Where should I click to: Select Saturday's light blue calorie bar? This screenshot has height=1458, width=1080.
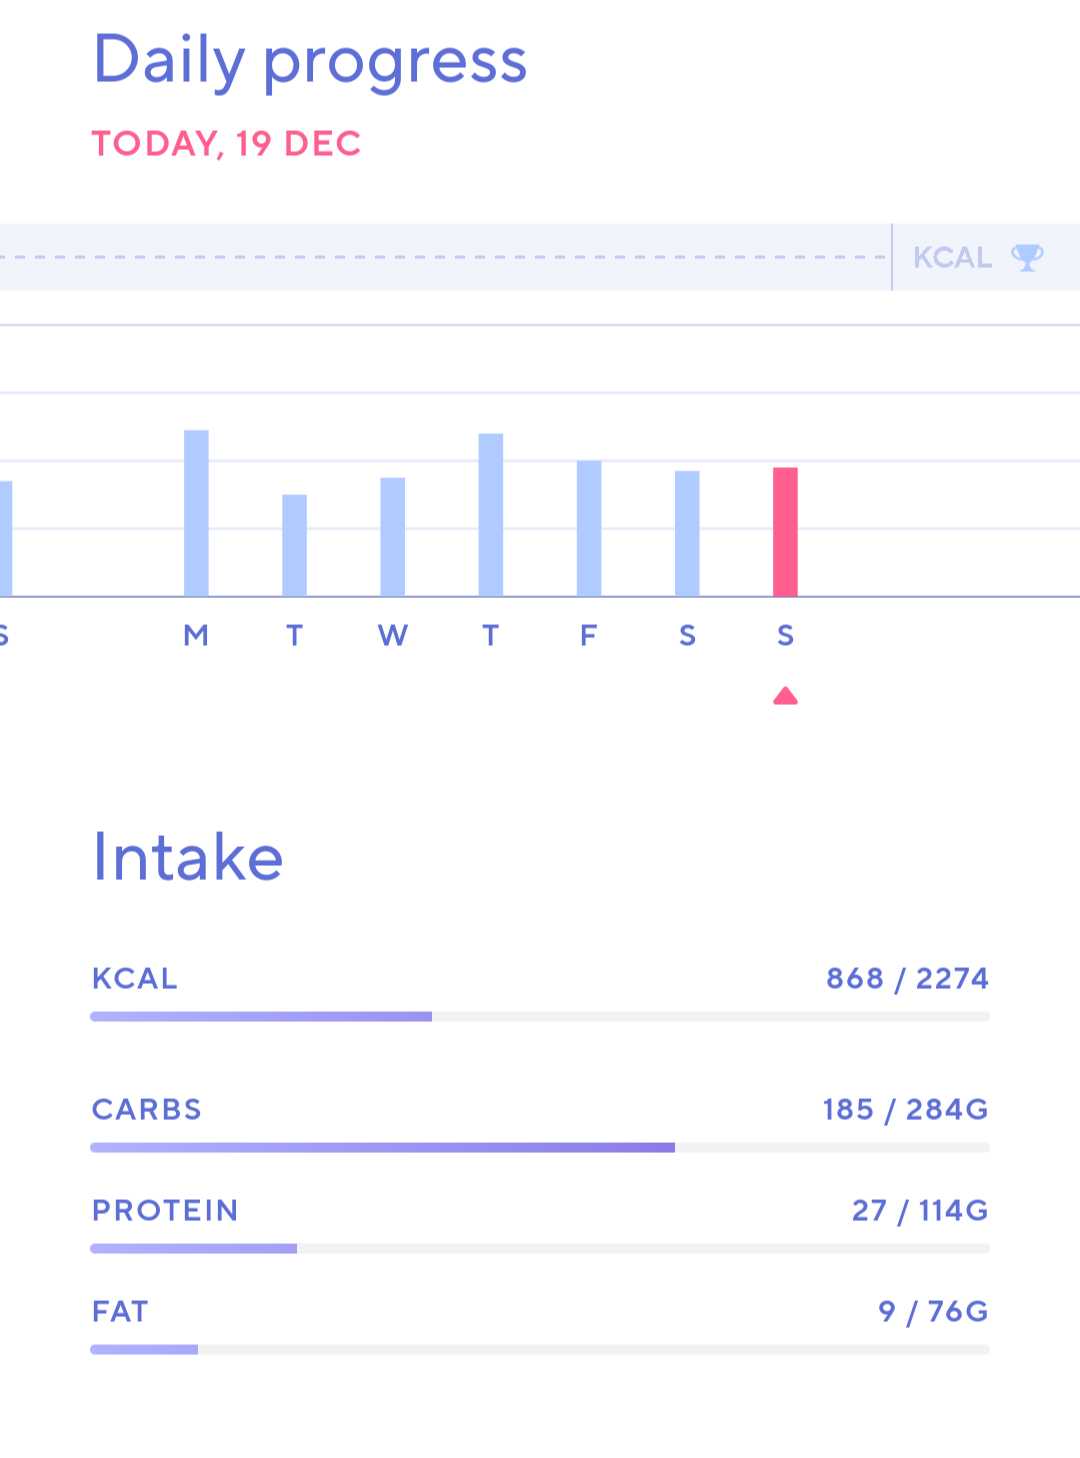[x=687, y=533]
